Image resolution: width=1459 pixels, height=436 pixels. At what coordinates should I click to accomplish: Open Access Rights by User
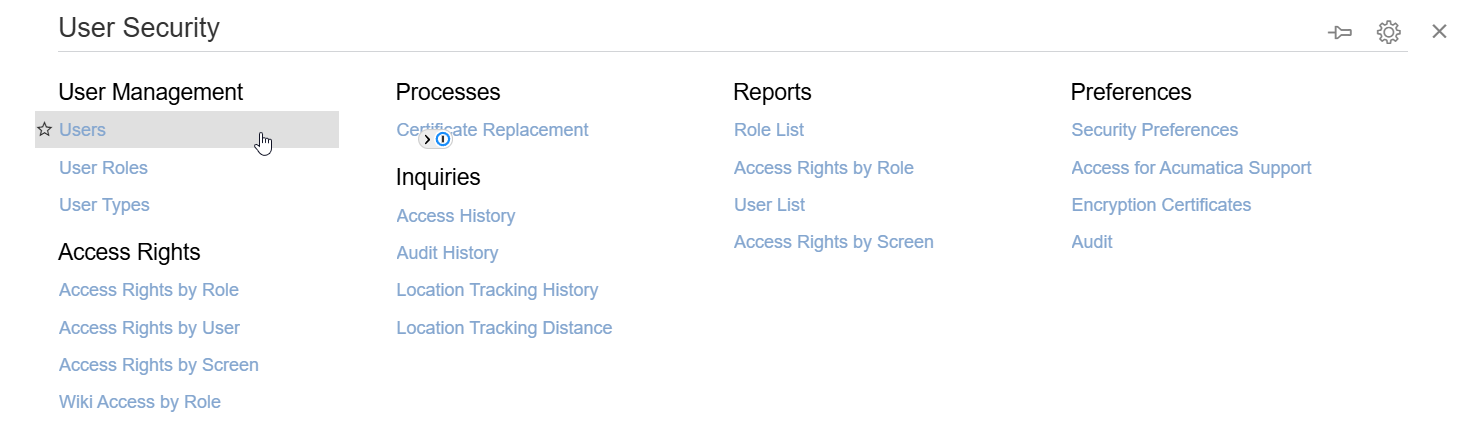tap(149, 328)
